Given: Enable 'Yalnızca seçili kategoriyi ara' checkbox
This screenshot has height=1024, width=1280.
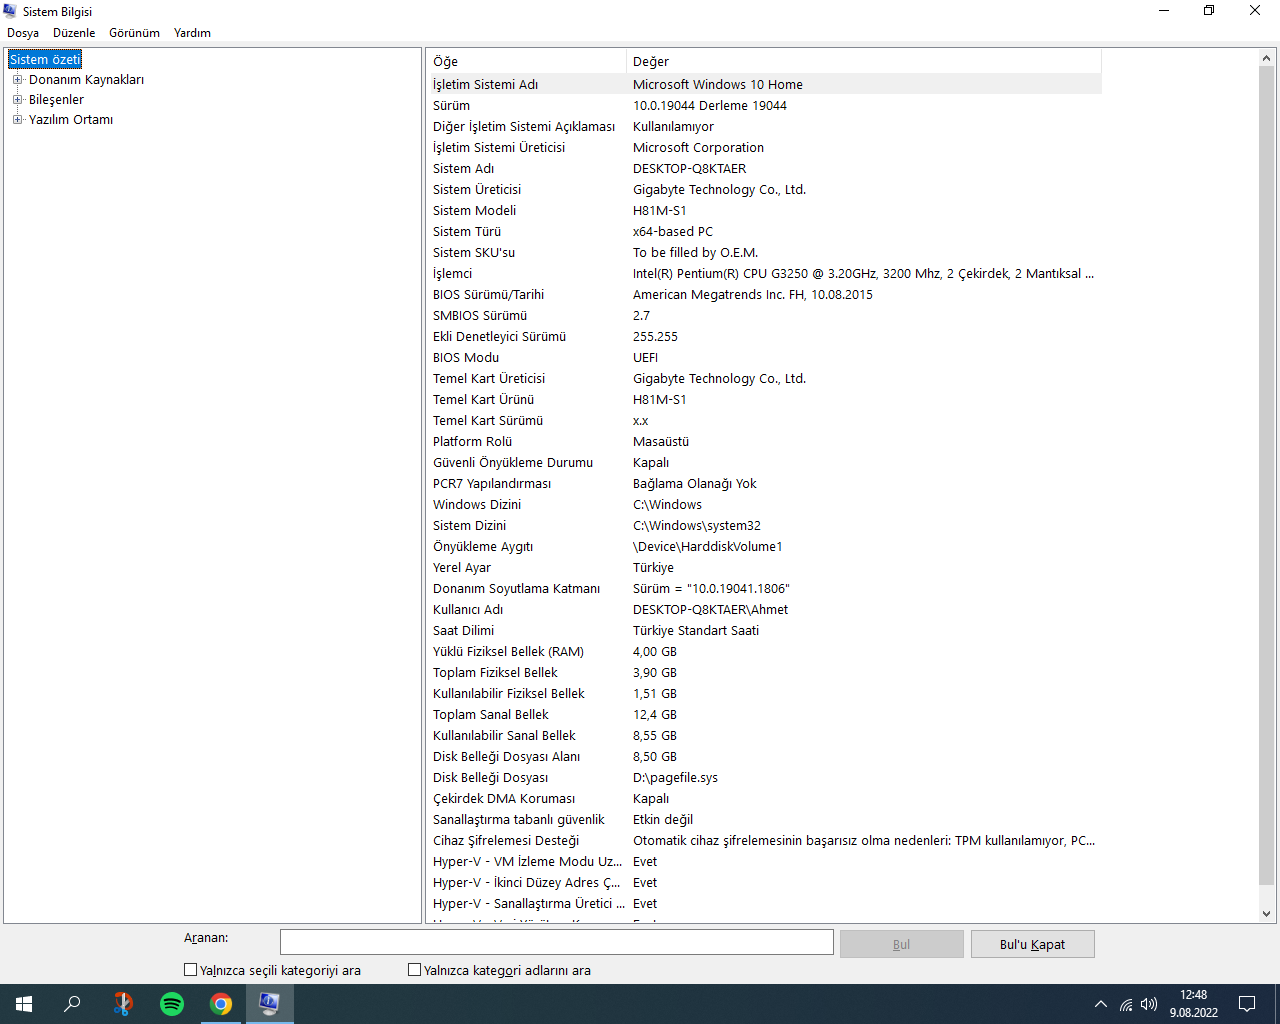Looking at the screenshot, I should point(191,970).
